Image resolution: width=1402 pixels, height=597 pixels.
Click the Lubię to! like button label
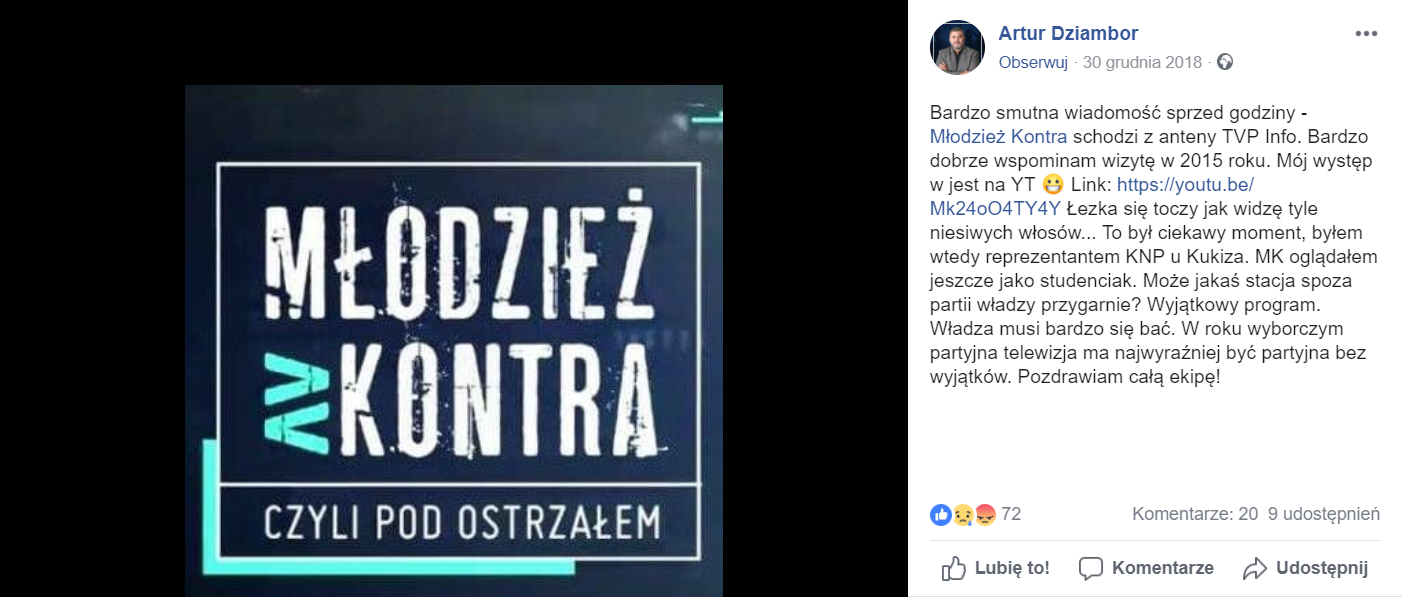[x=1012, y=568]
